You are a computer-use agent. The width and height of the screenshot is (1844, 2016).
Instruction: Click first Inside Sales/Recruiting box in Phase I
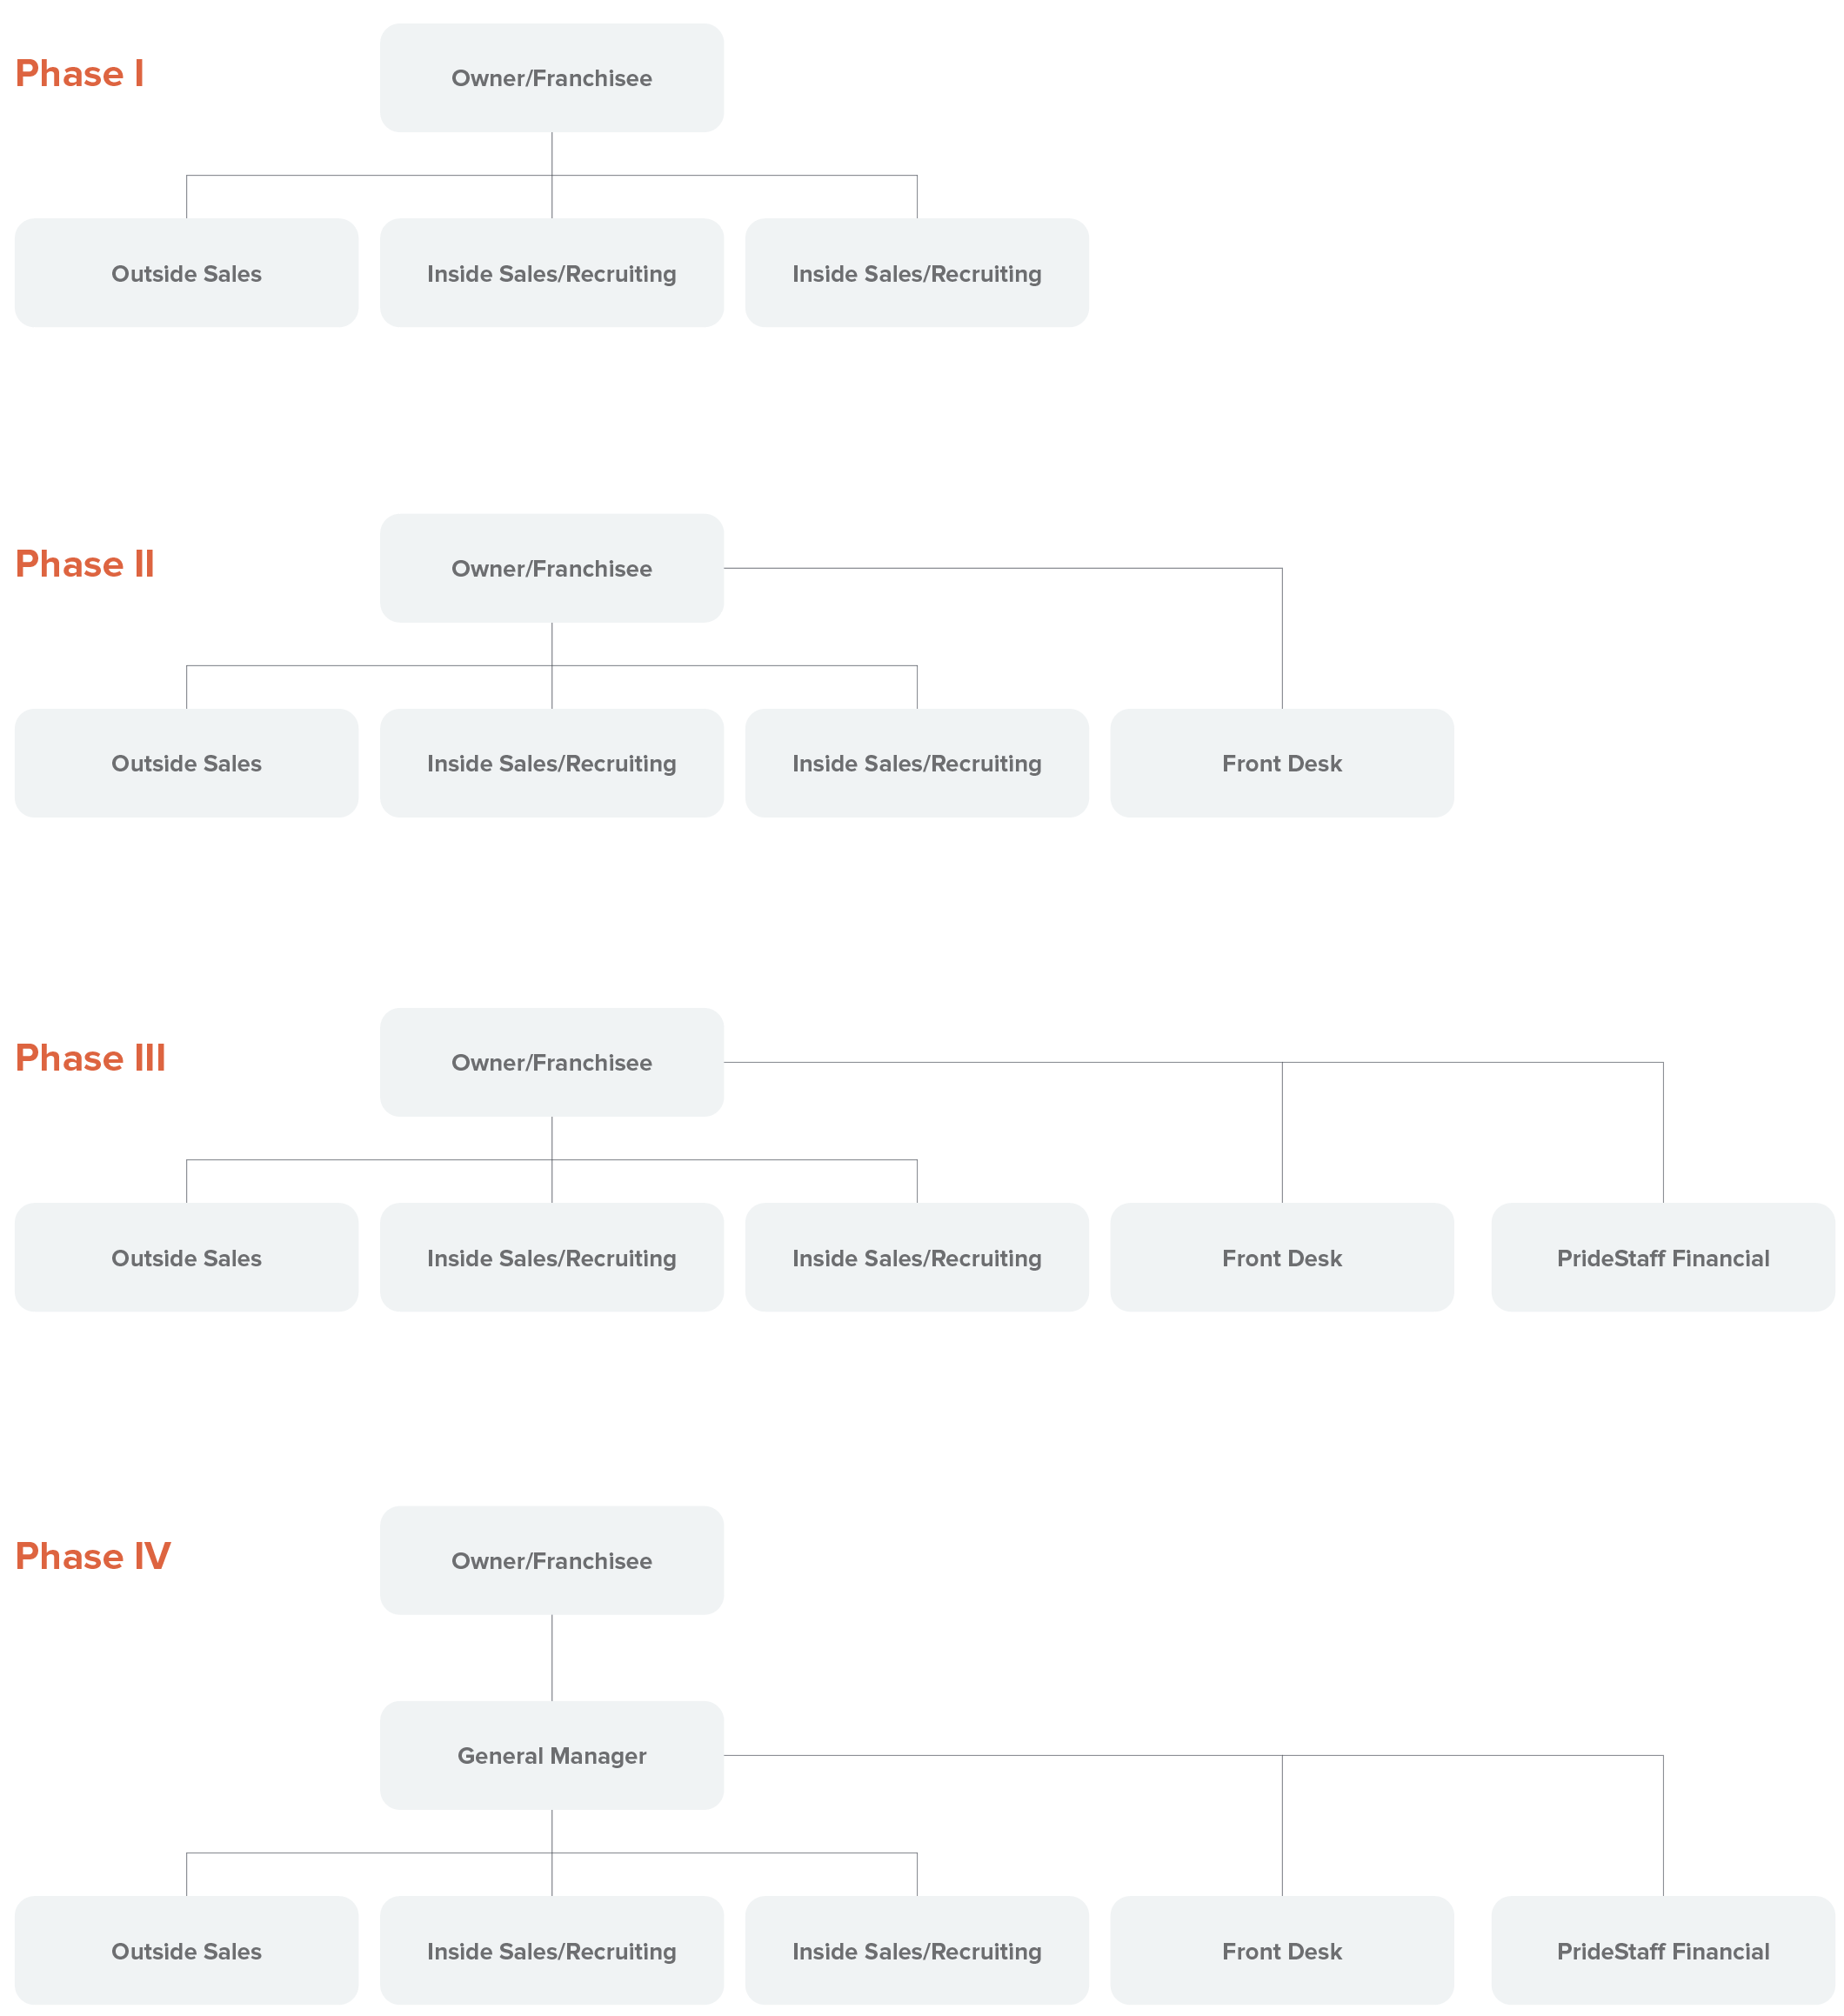pos(551,273)
